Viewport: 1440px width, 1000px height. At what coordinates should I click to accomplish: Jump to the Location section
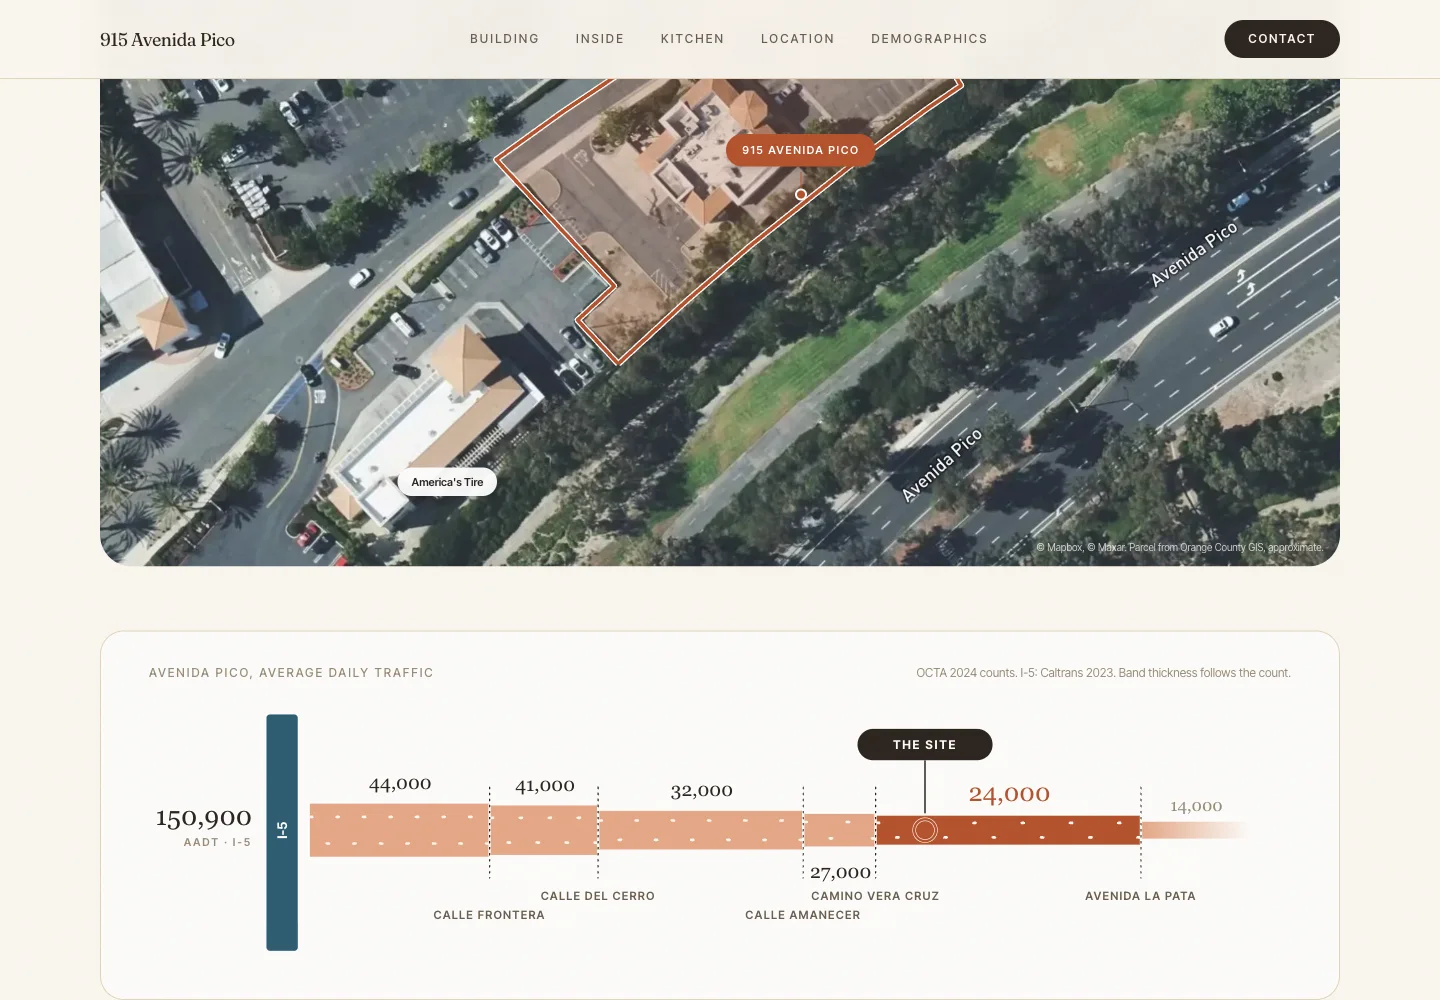[797, 39]
